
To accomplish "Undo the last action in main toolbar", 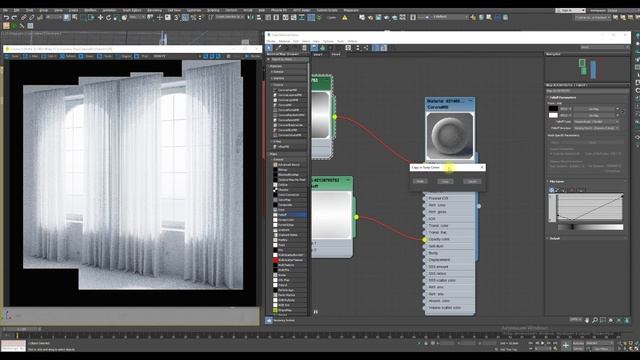I will [6, 18].
